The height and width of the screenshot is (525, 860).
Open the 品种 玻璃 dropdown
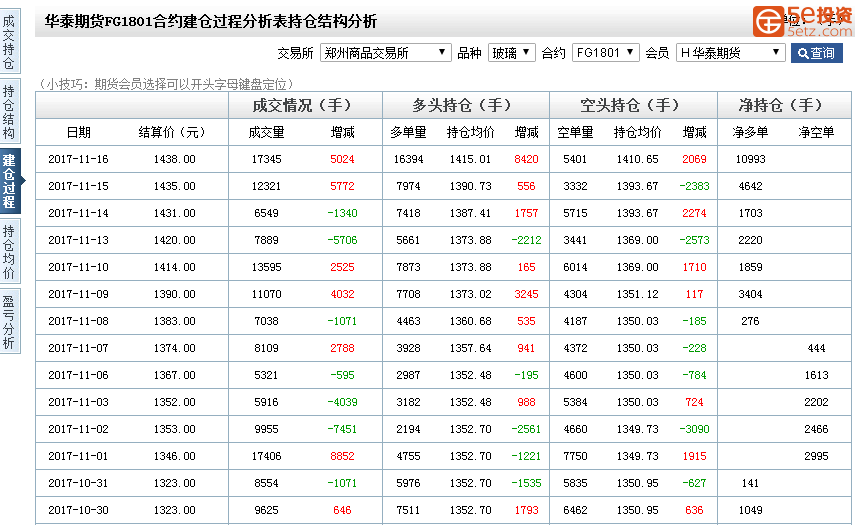coord(511,53)
